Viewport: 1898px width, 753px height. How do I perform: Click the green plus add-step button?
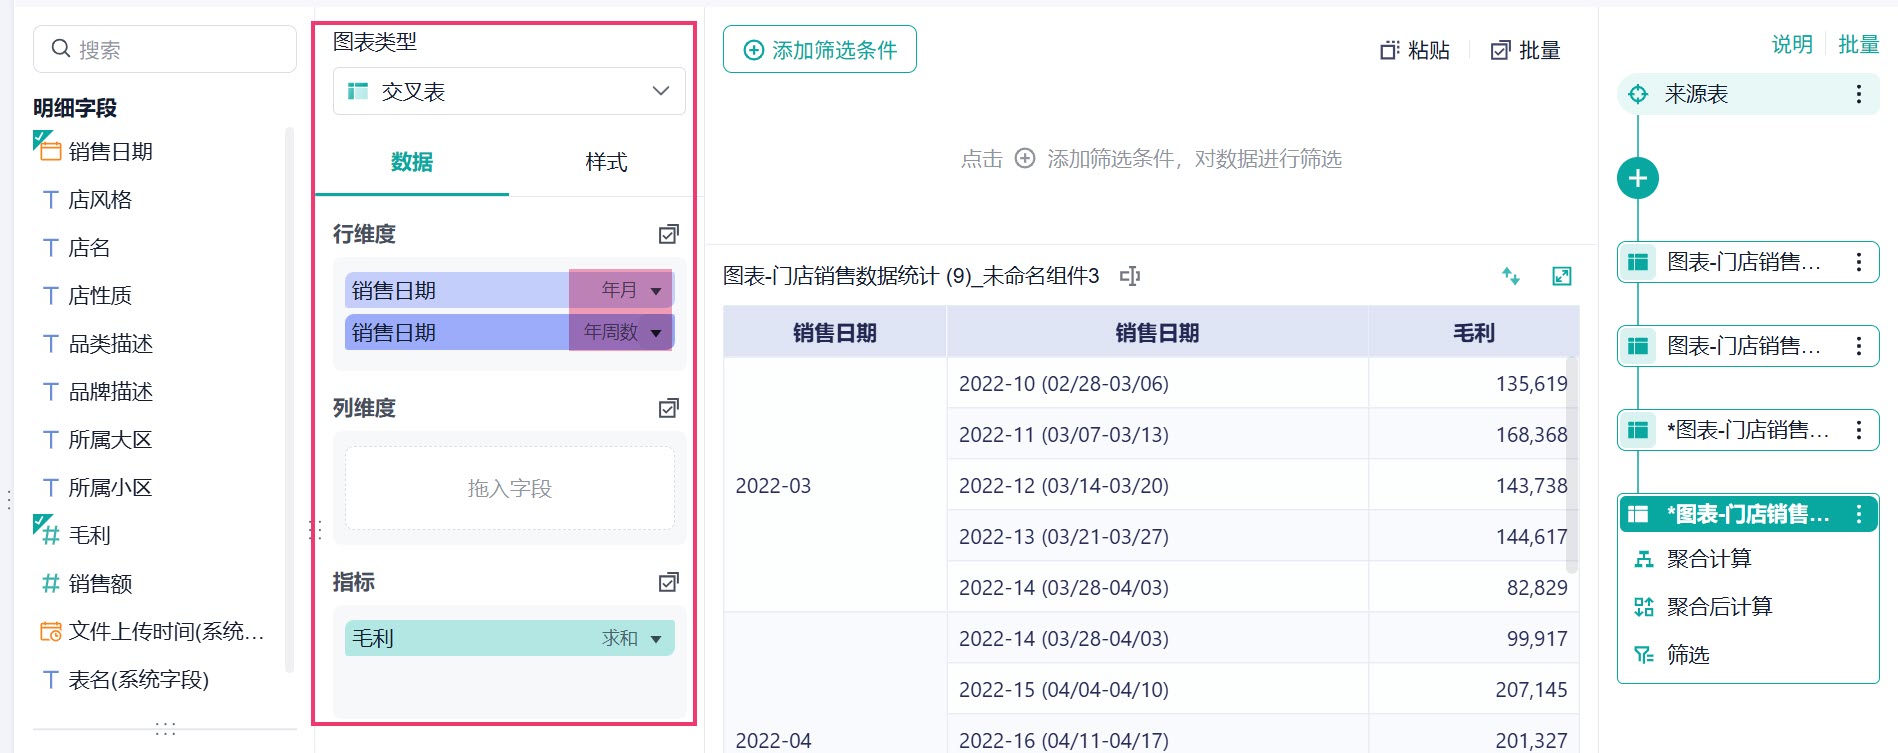pos(1638,178)
